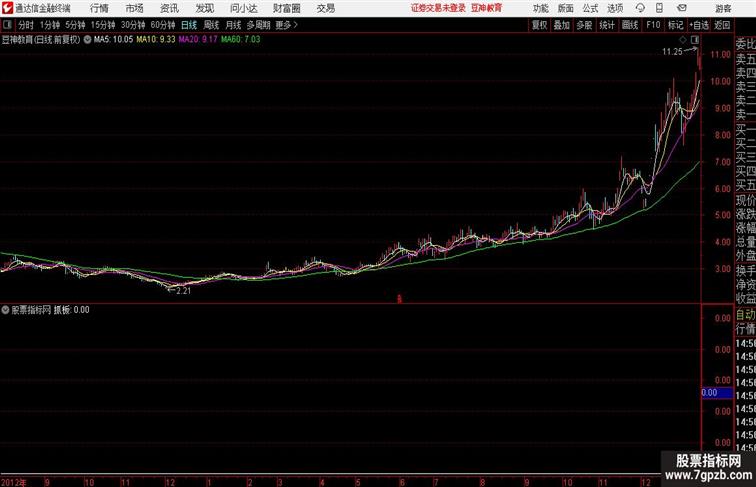Add stock with the +自选 button

(x=699, y=25)
